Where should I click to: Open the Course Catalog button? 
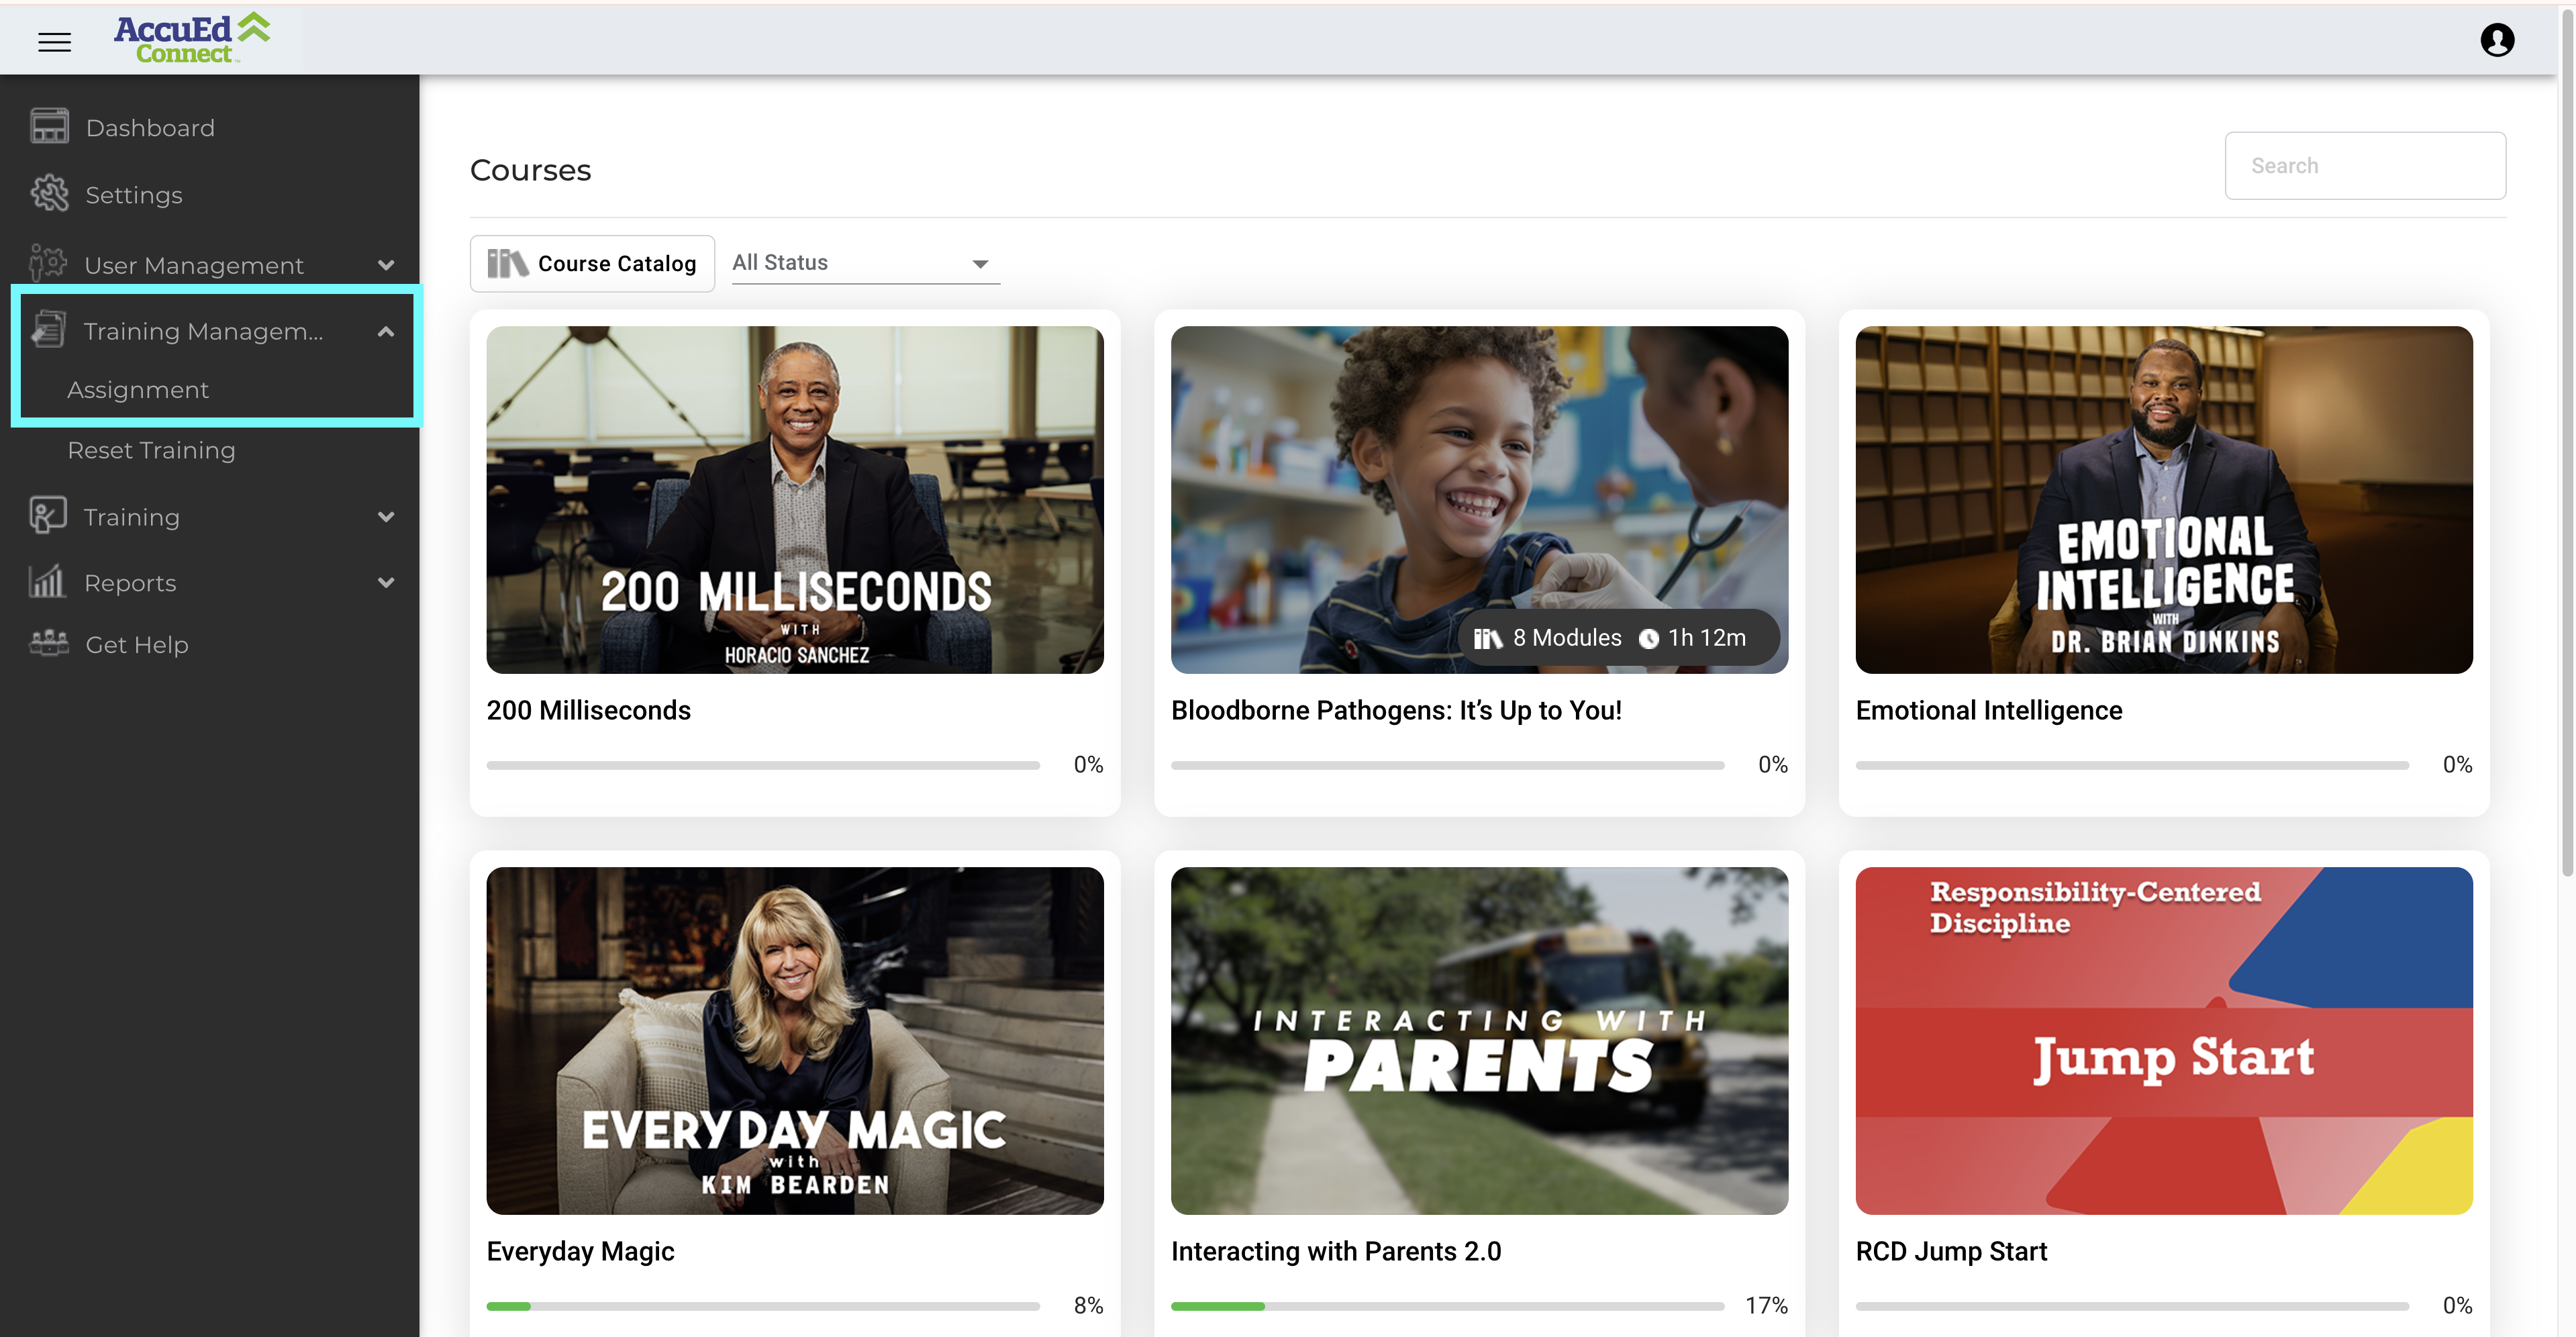[x=592, y=263]
